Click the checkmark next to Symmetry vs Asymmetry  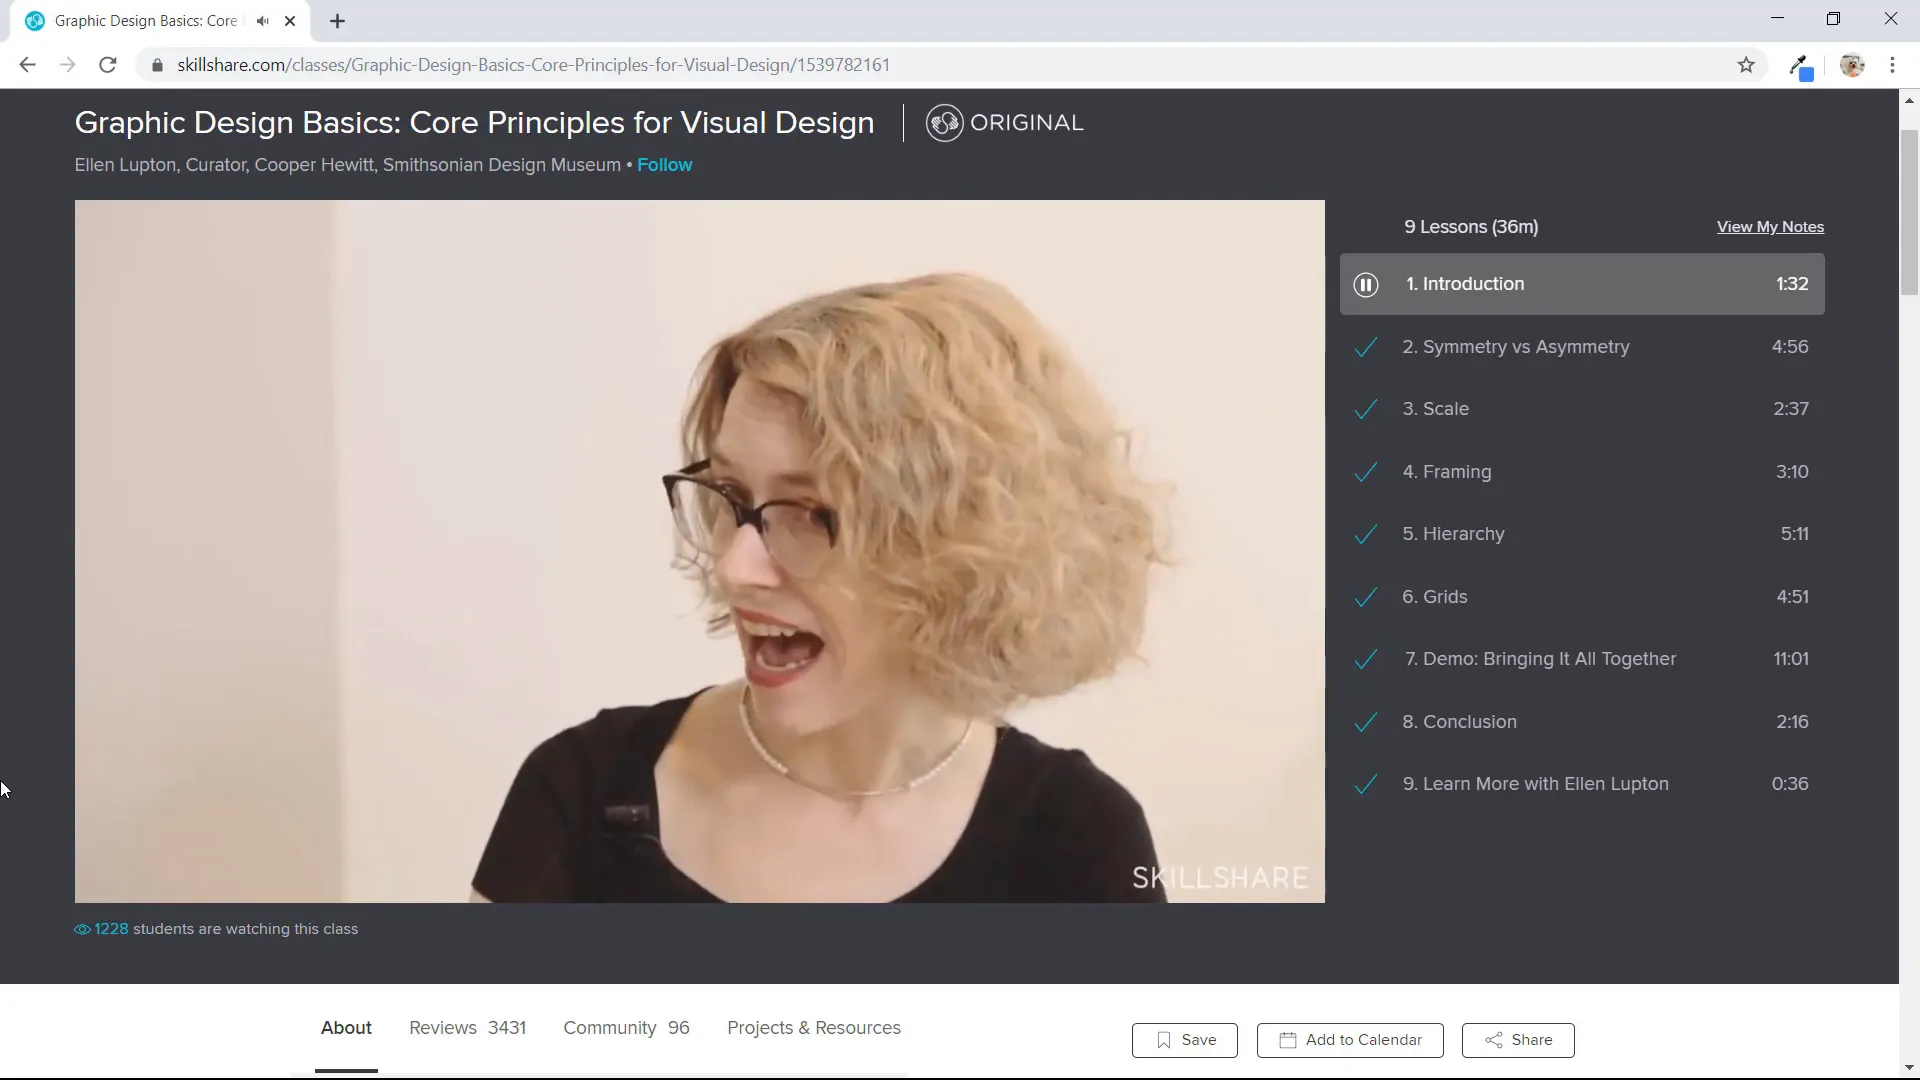(x=1366, y=347)
